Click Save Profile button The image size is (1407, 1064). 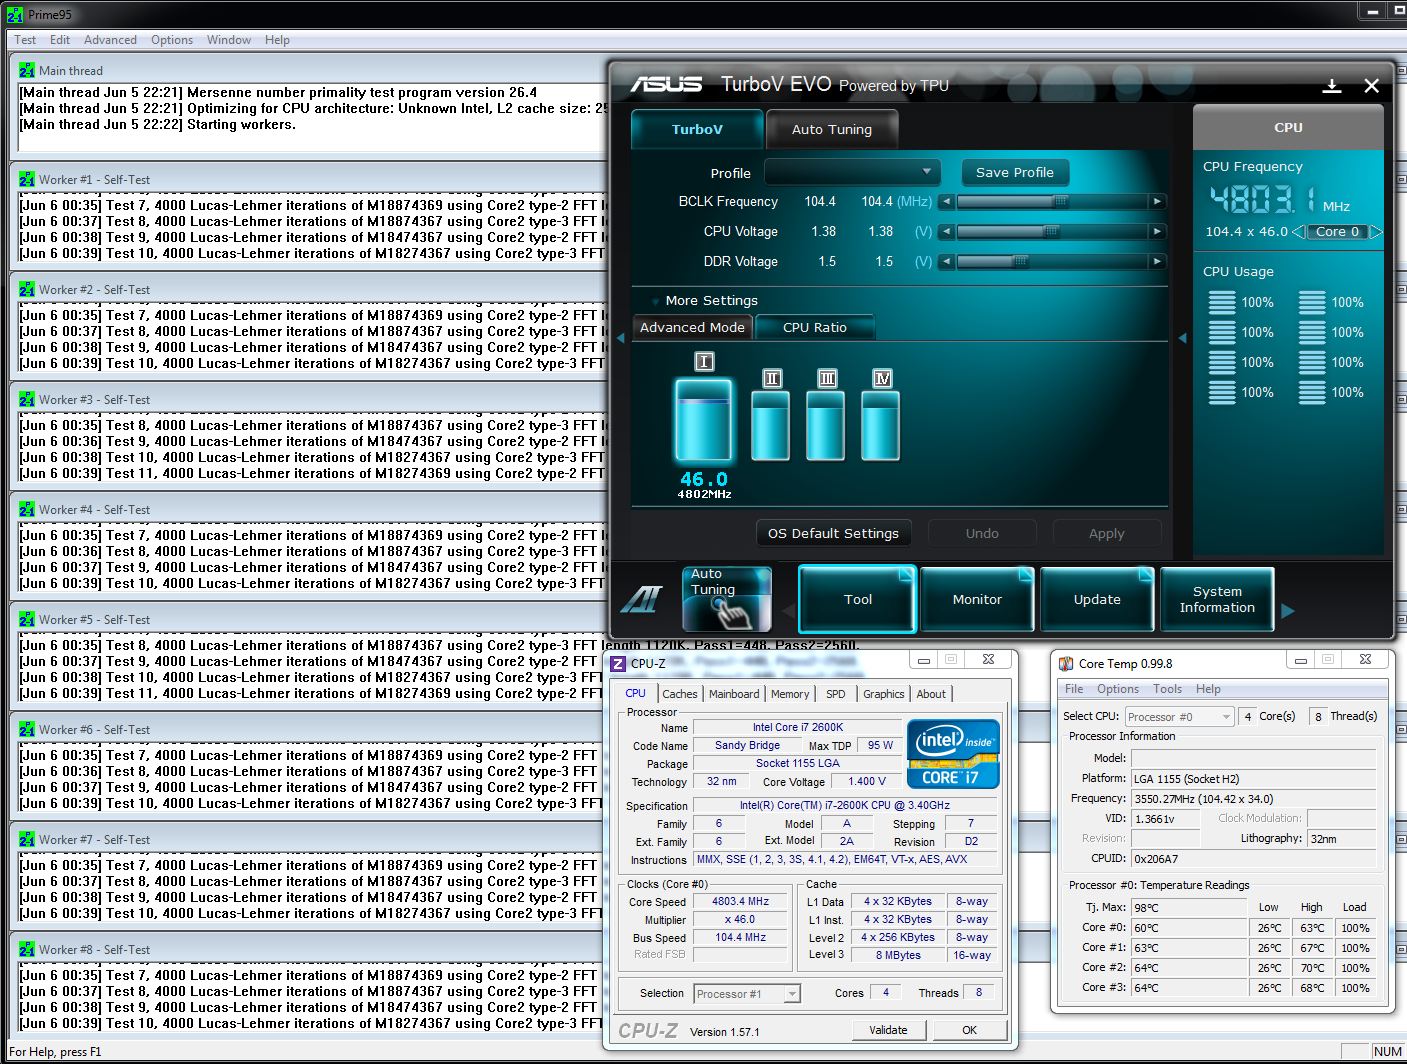click(x=1015, y=173)
